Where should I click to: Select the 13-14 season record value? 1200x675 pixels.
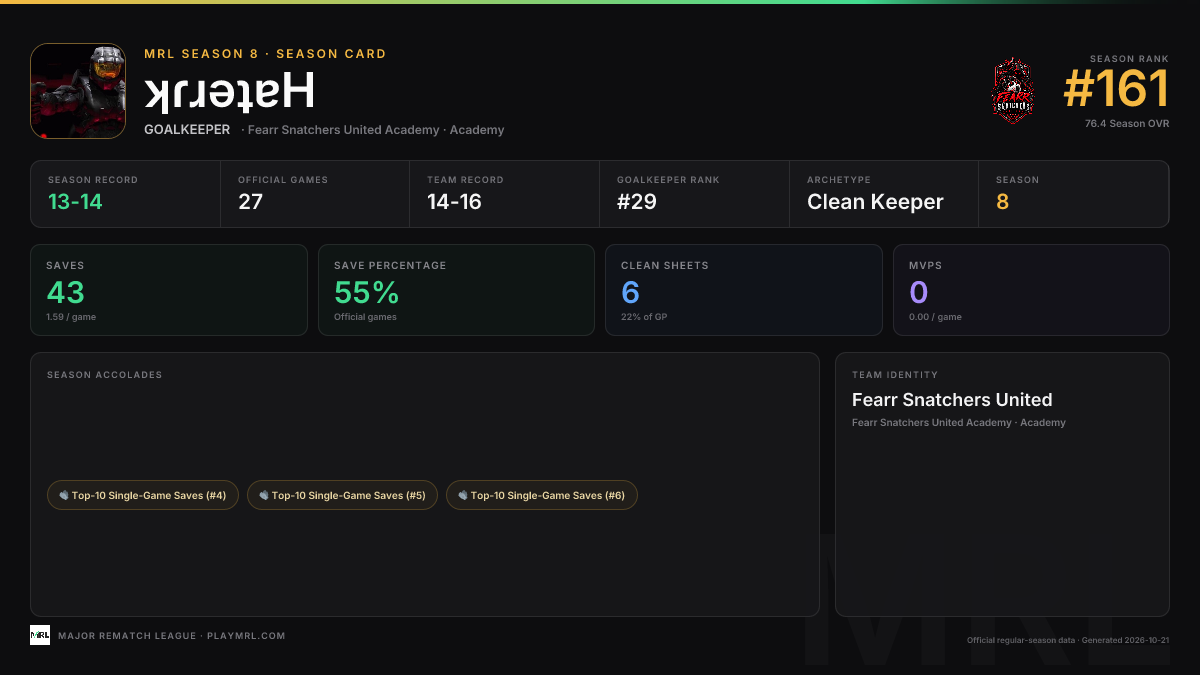(x=75, y=202)
